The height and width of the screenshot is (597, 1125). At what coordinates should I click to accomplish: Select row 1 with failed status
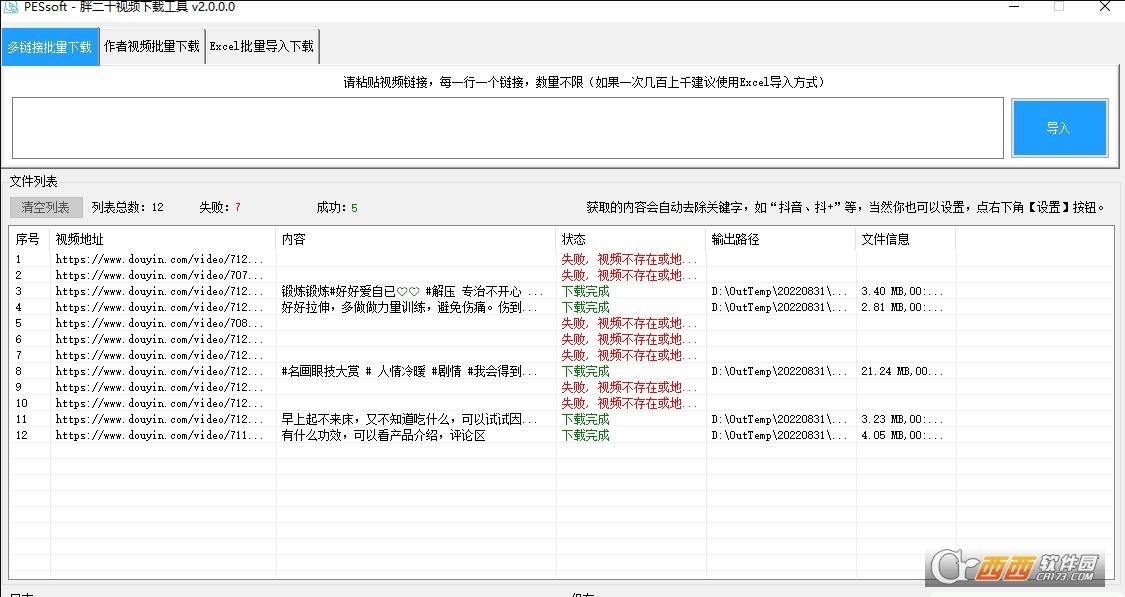coord(300,260)
